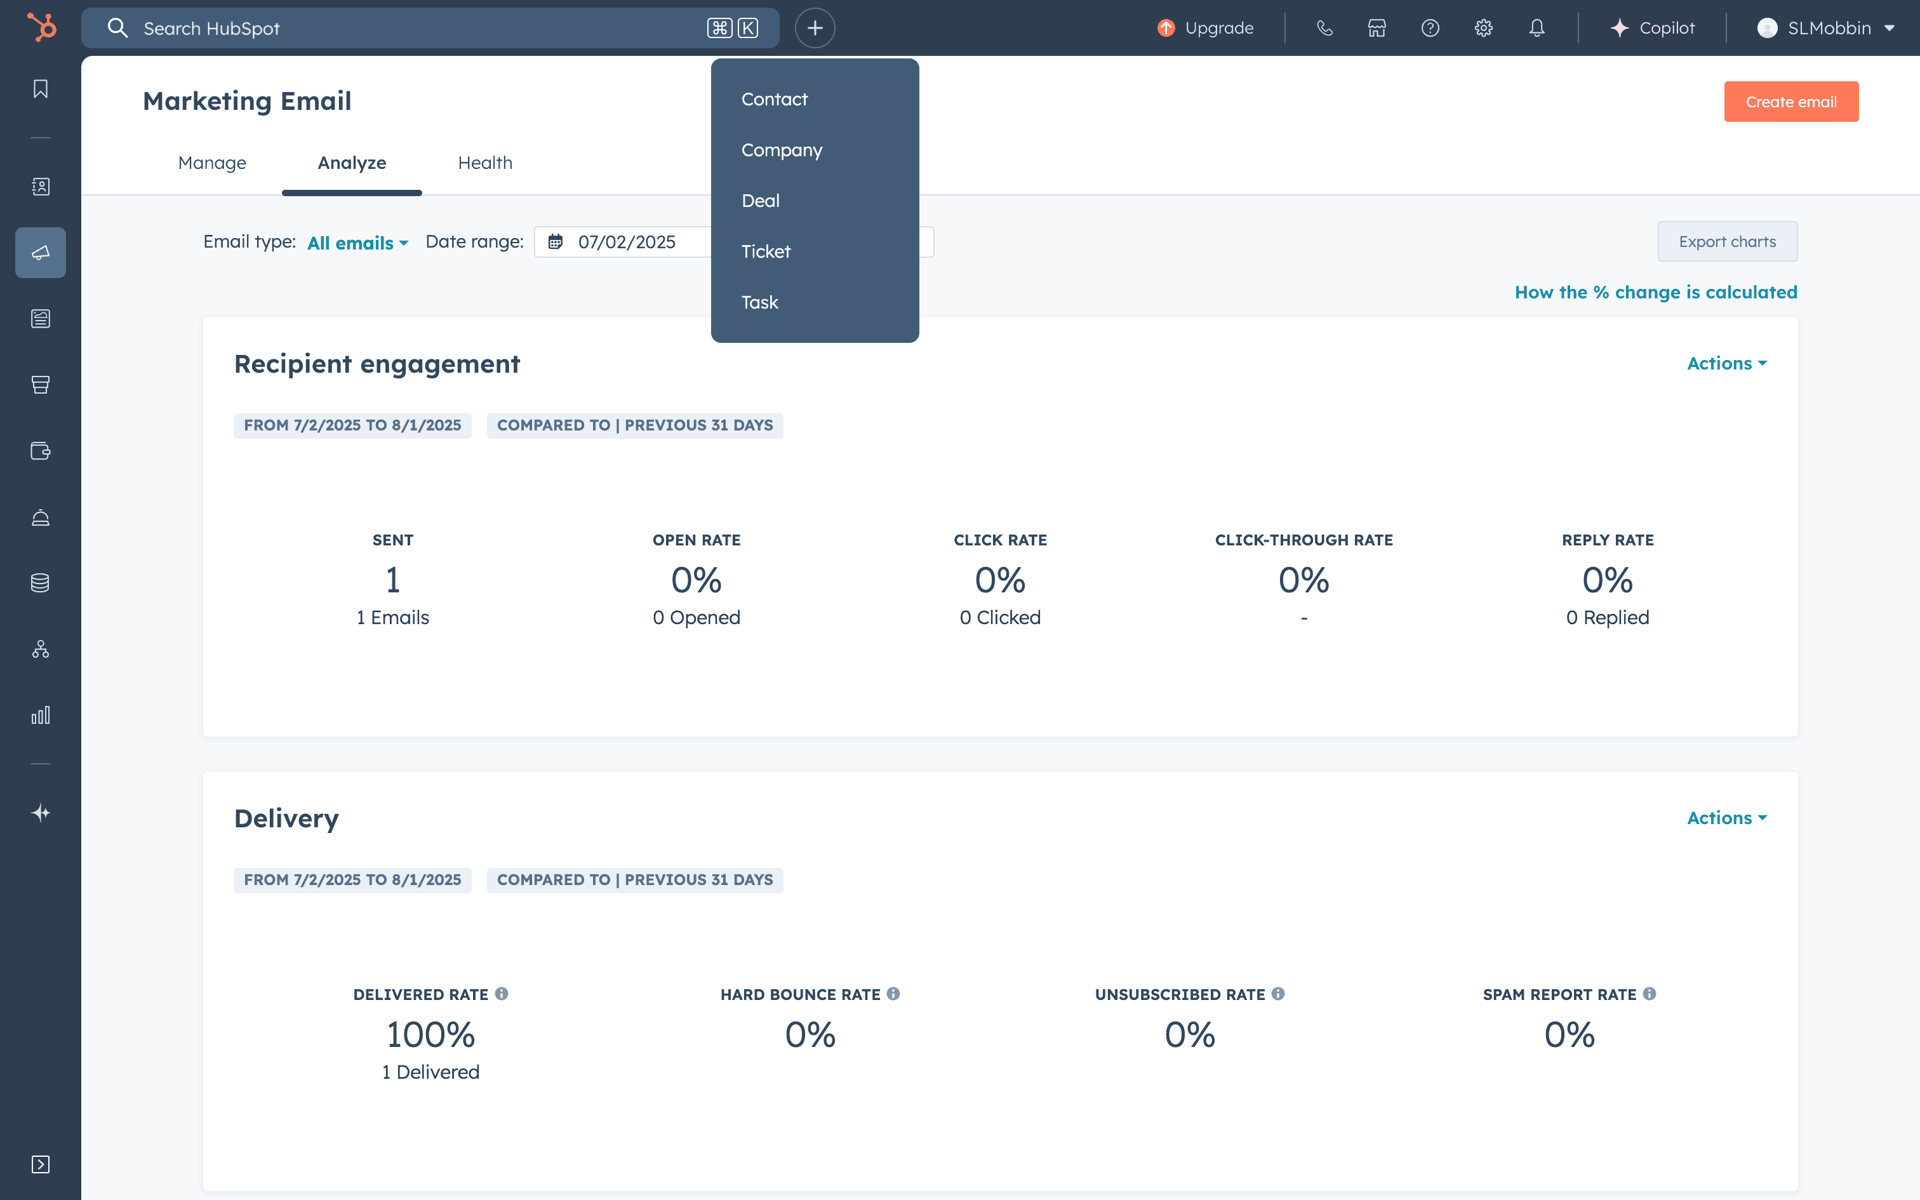The width and height of the screenshot is (1920, 1200).
Task: Open the Commerce wallet sidebar icon
Action: click(40, 451)
